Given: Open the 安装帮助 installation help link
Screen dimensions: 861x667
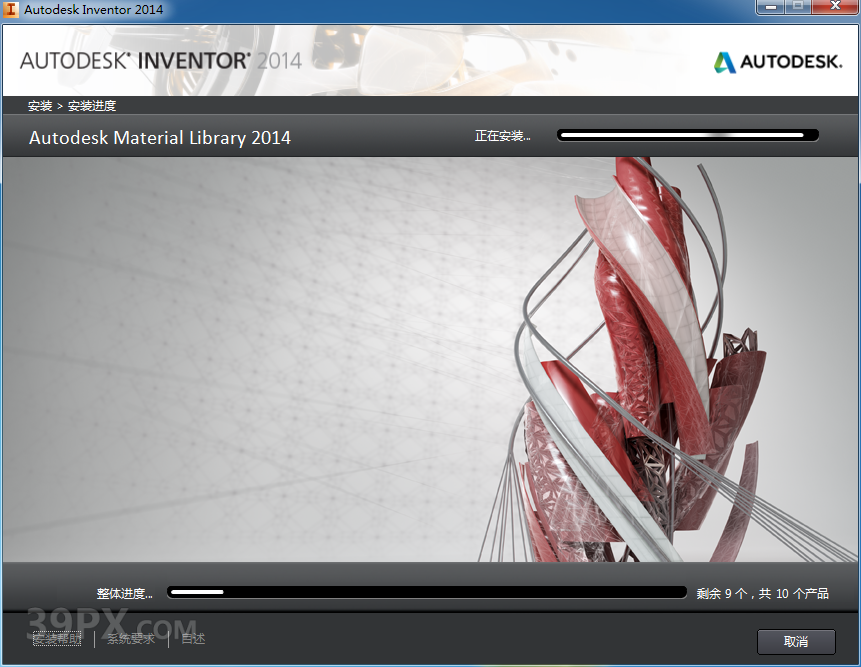Looking at the screenshot, I should click(x=57, y=638).
